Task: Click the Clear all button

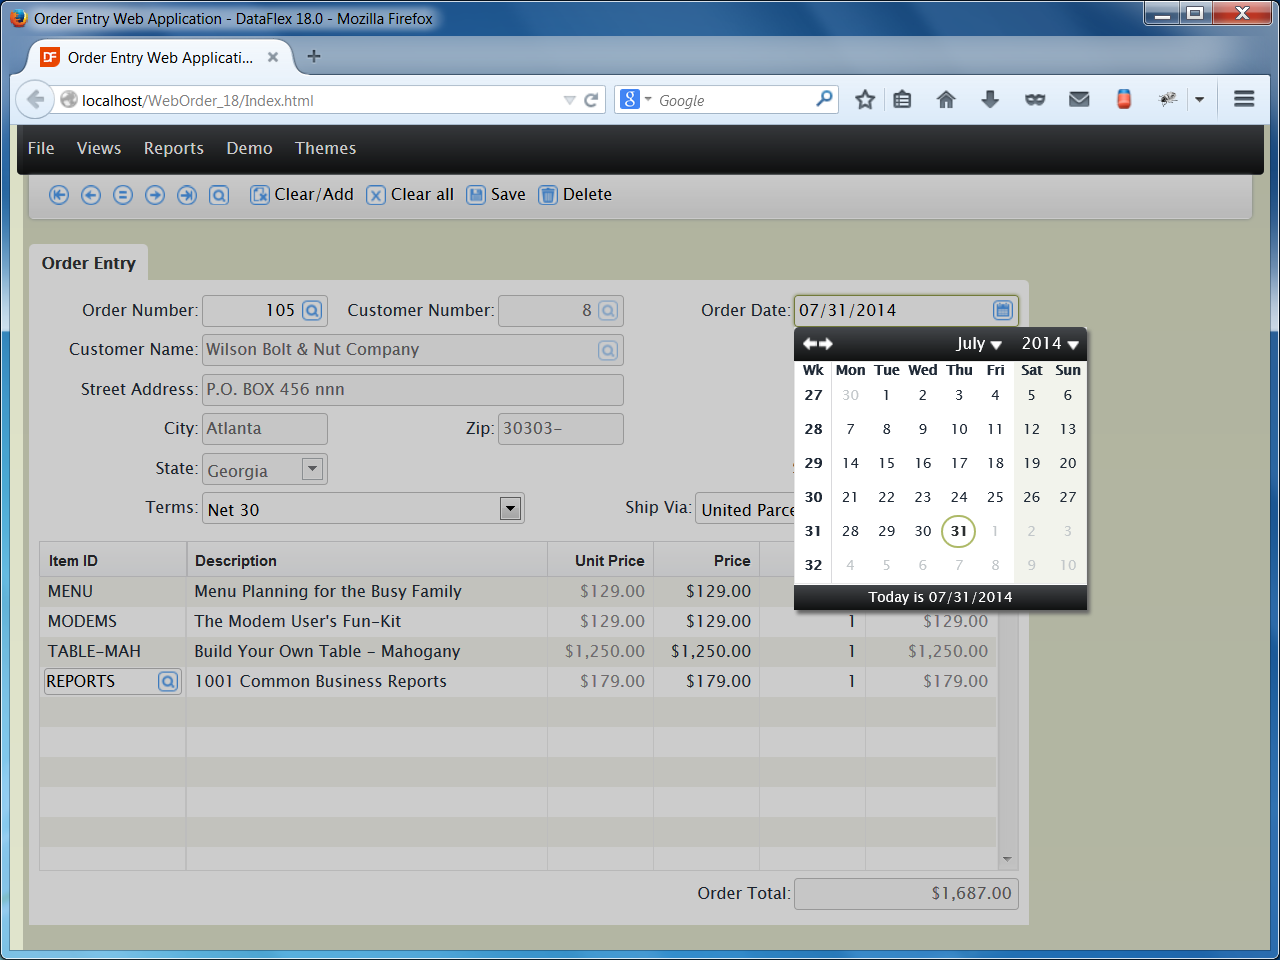Action: pyautogui.click(x=410, y=195)
